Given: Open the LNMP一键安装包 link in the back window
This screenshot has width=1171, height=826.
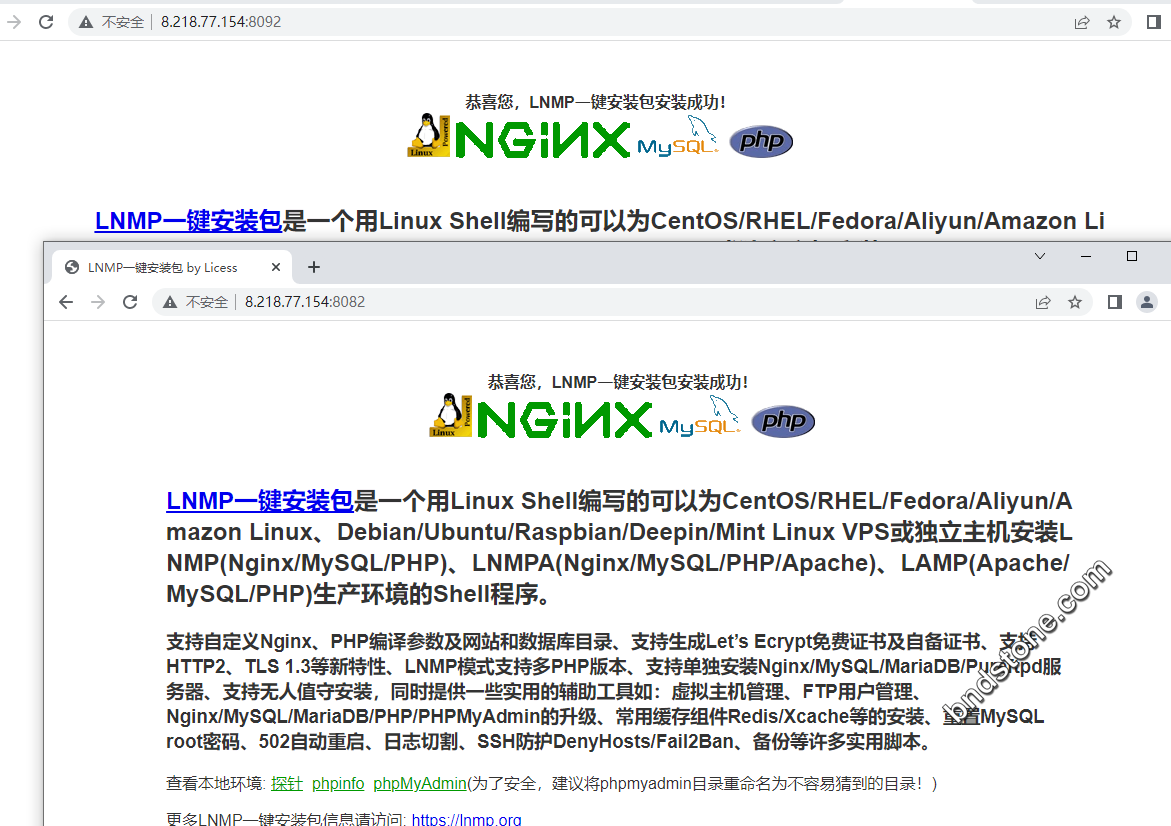Looking at the screenshot, I should point(188,221).
